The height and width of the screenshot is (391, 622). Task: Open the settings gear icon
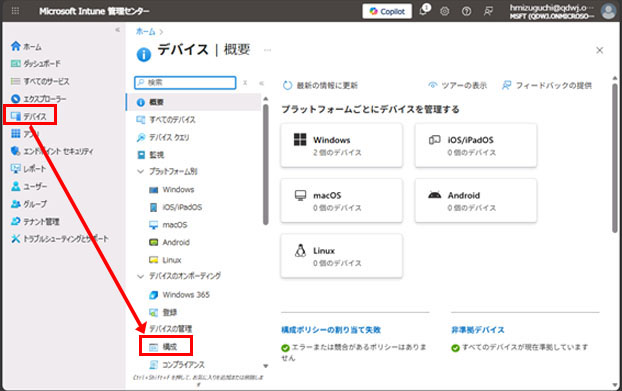[445, 11]
